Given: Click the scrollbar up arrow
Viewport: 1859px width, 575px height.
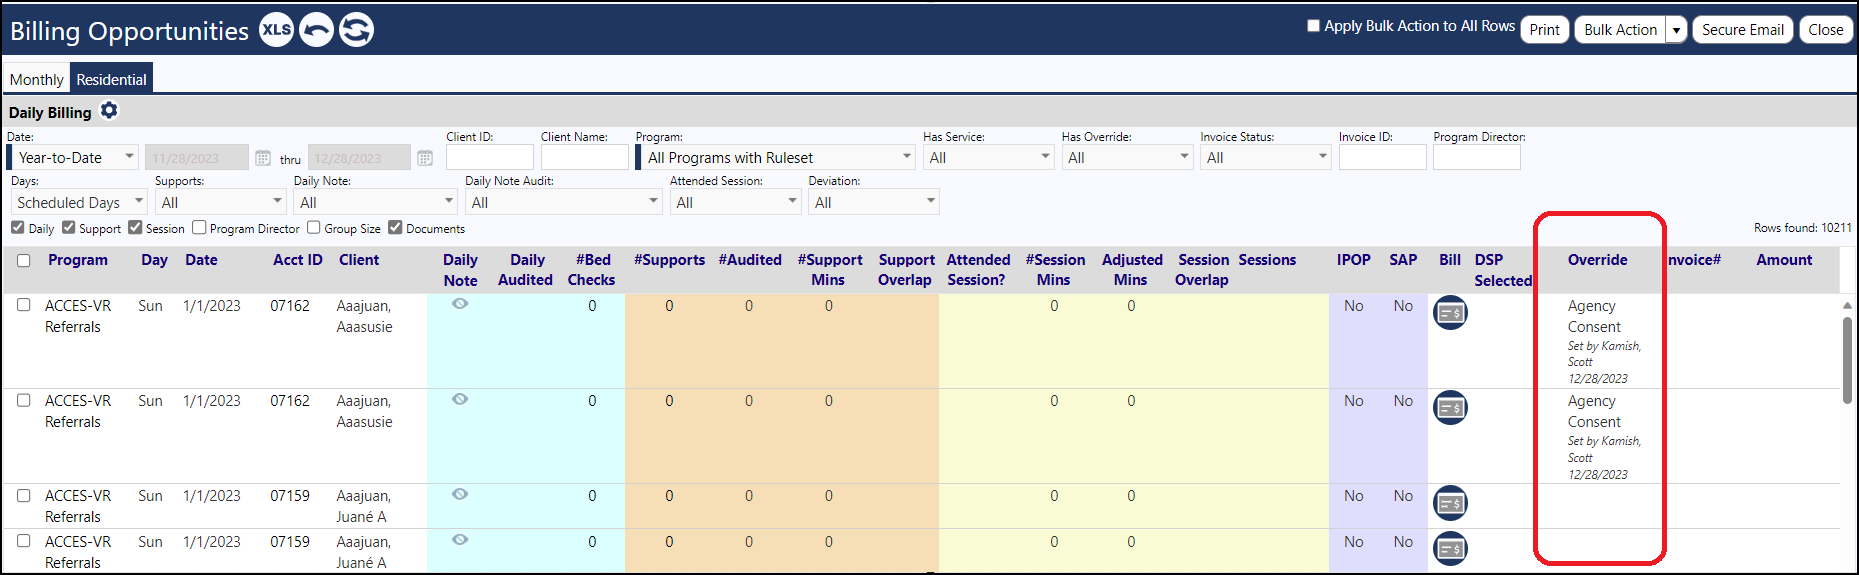Looking at the screenshot, I should (x=1847, y=304).
